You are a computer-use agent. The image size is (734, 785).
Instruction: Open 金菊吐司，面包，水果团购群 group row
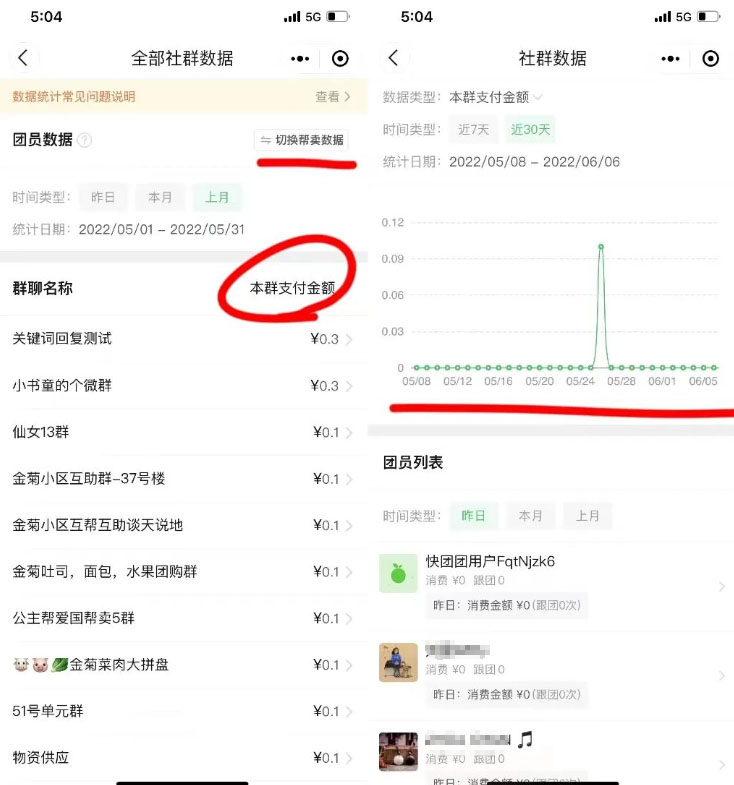coord(180,572)
